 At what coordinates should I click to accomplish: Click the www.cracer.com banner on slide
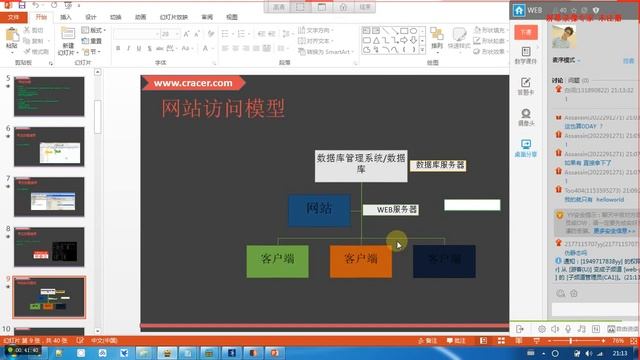pyautogui.click(x=193, y=83)
